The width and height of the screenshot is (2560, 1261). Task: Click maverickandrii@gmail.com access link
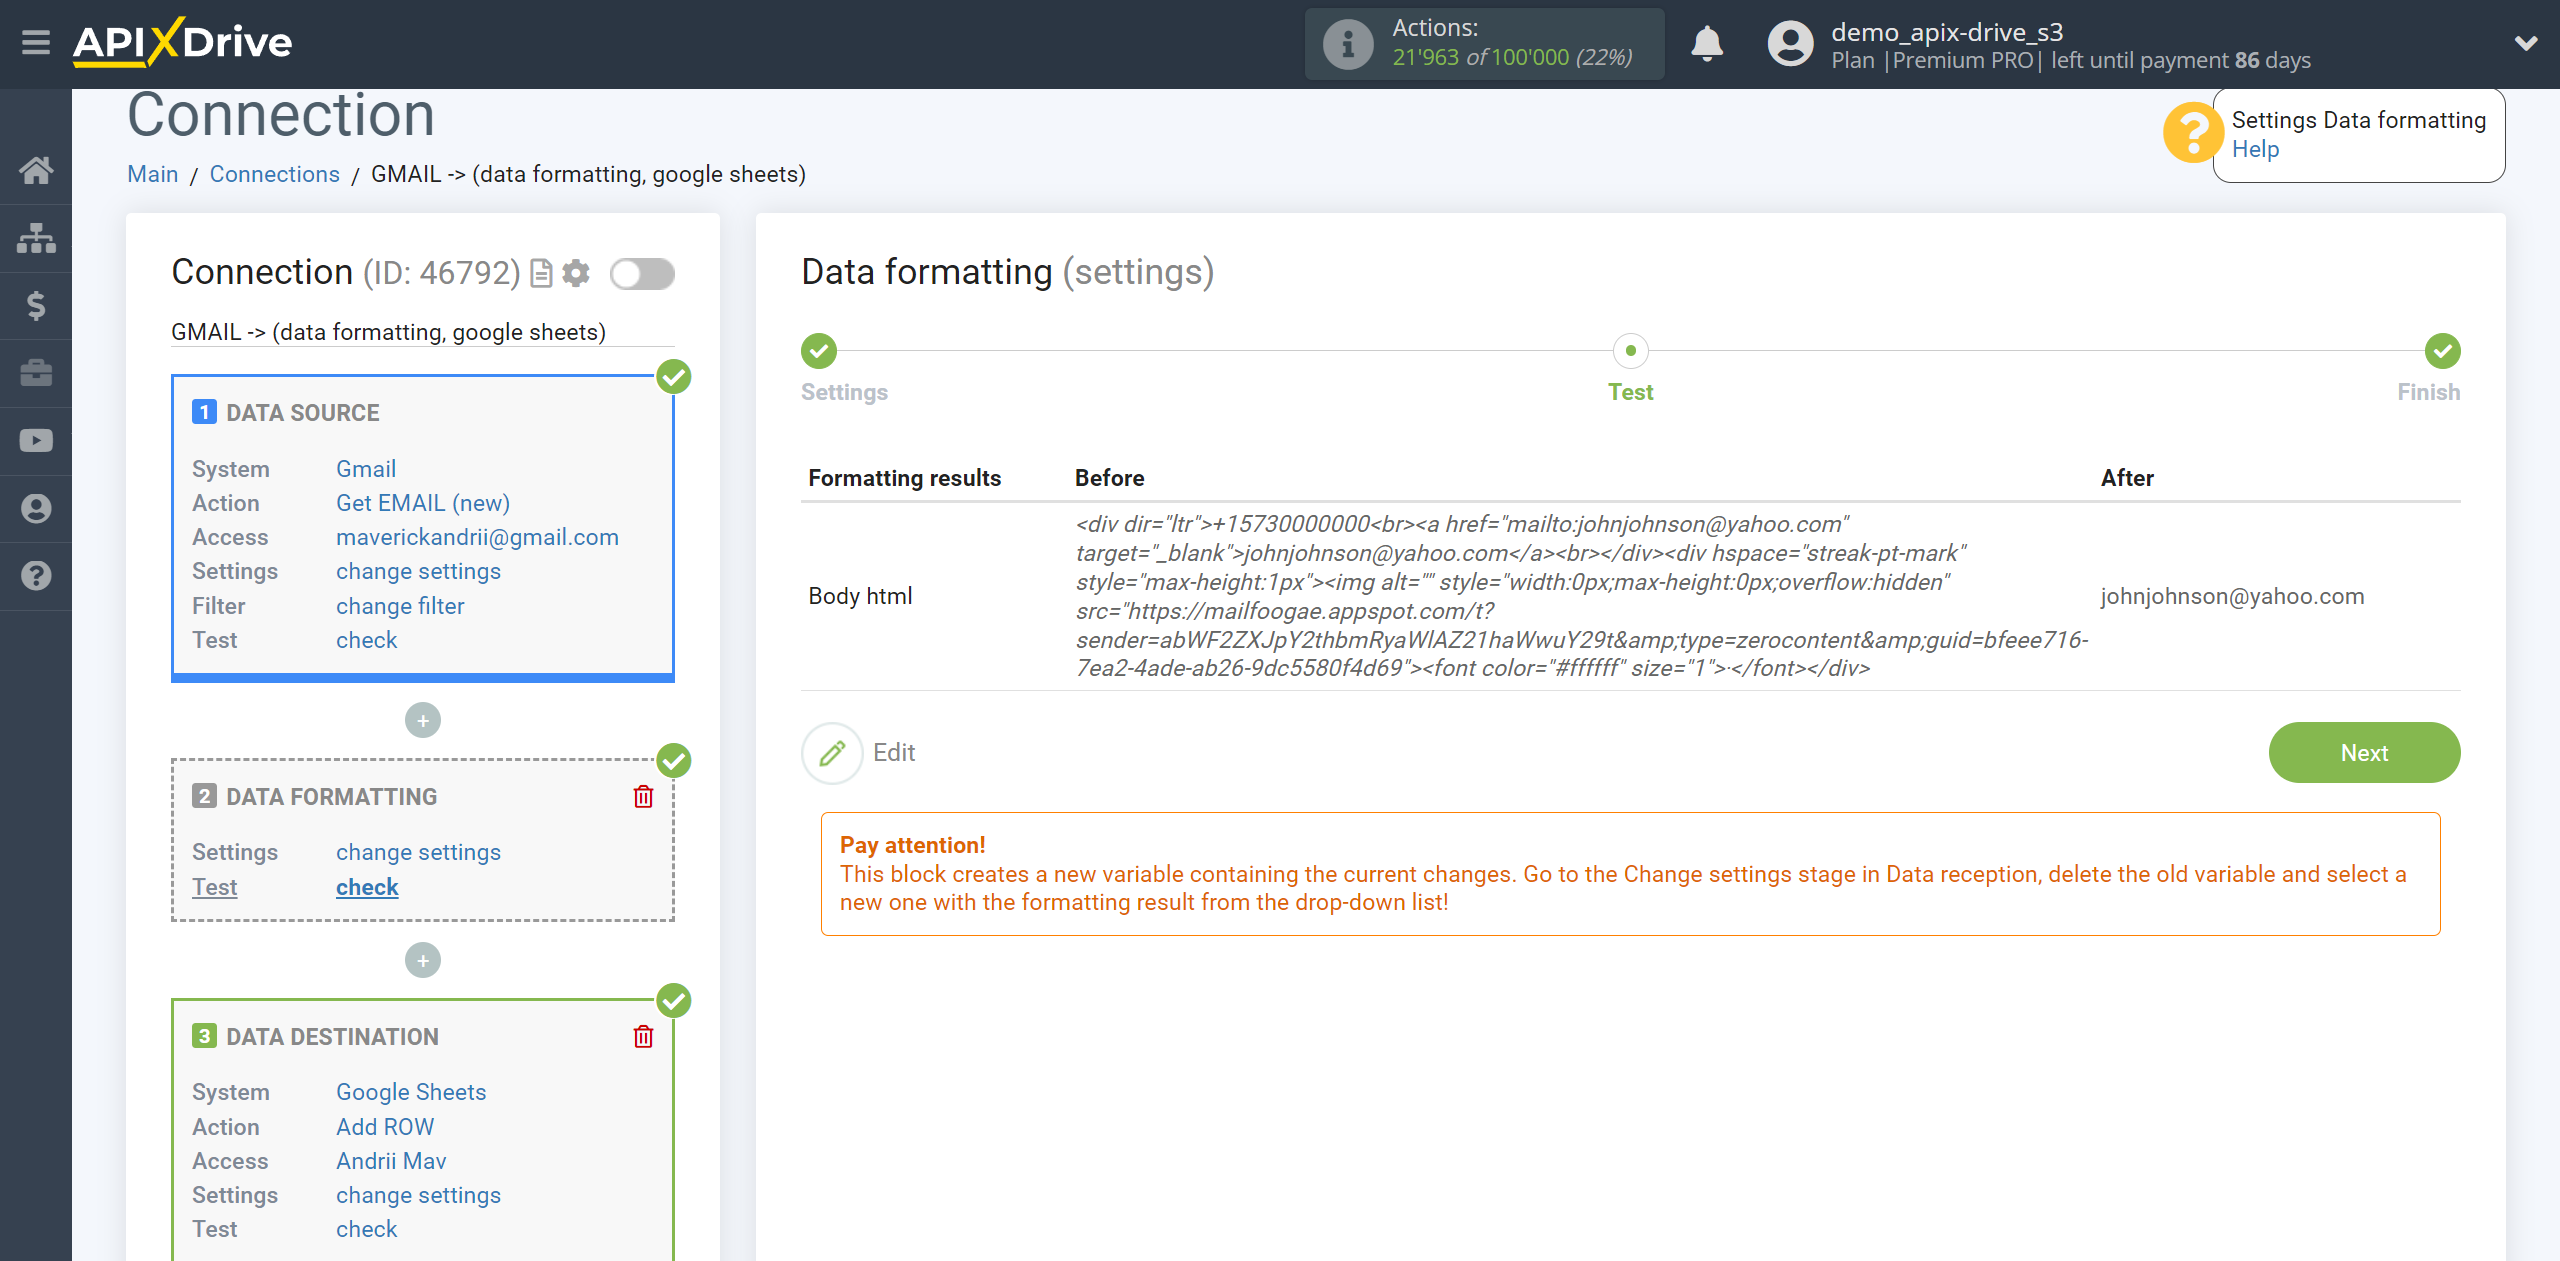click(x=477, y=537)
